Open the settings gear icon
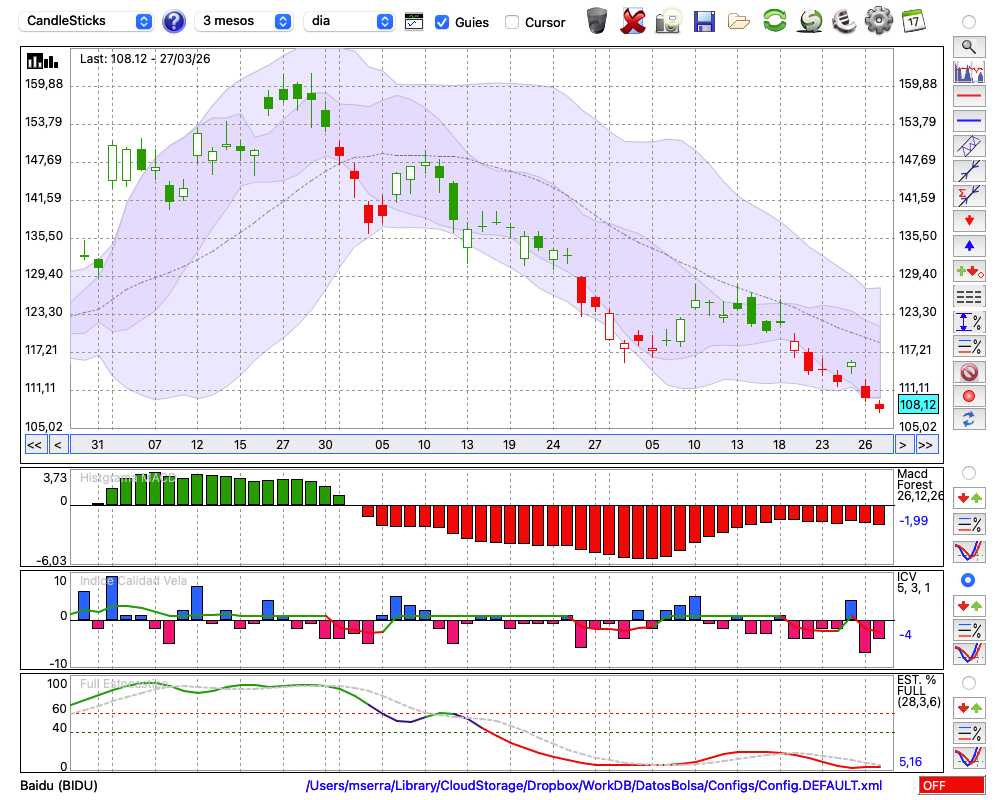 (x=878, y=21)
